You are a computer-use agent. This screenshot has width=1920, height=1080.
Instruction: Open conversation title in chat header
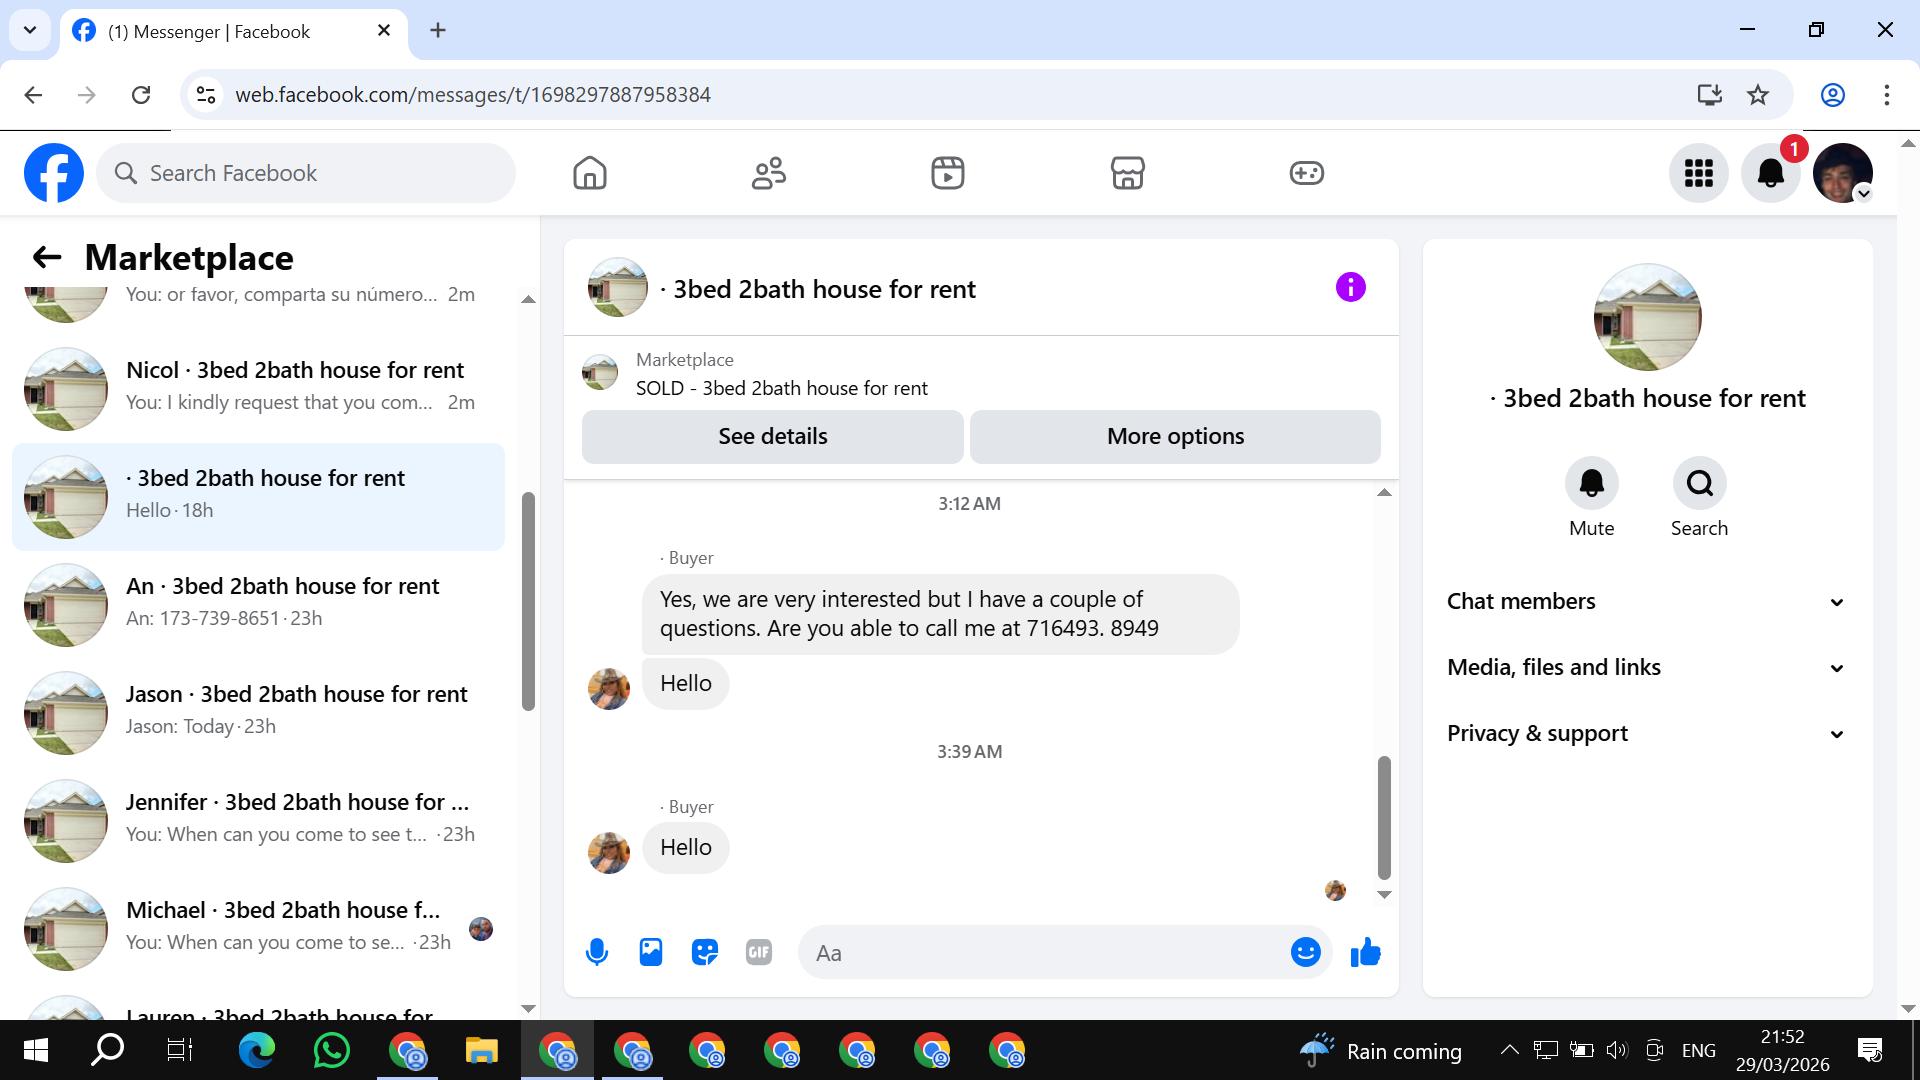(818, 289)
